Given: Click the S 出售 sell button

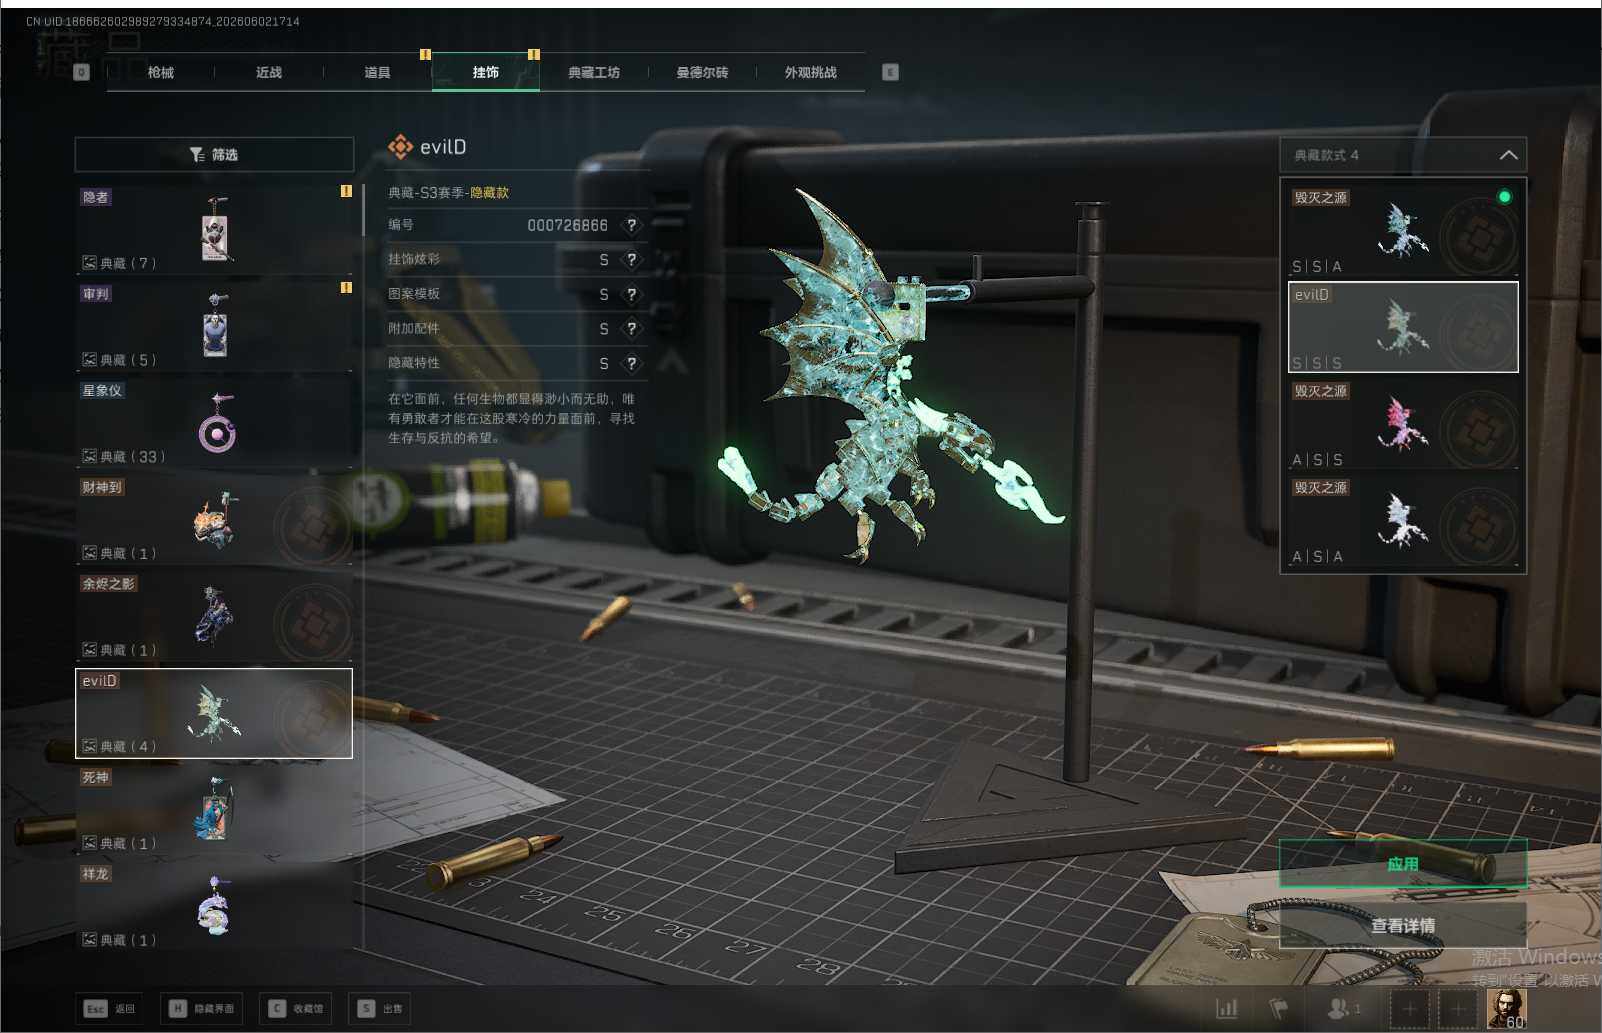Looking at the screenshot, I should [380, 1008].
